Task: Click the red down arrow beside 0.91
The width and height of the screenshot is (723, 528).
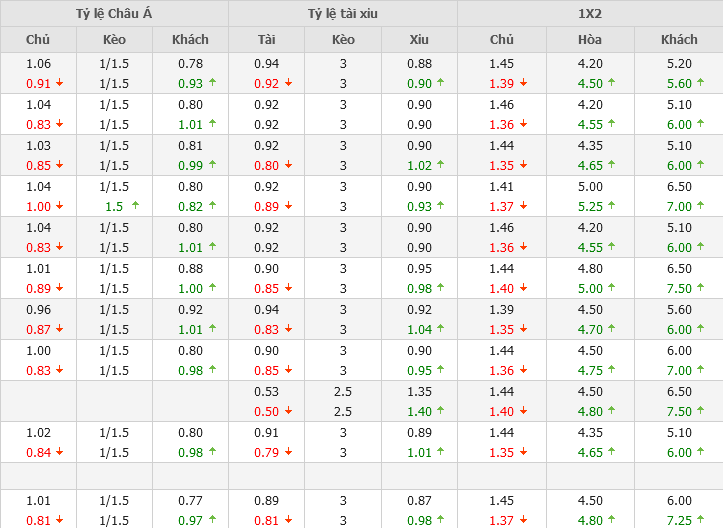Action: point(59,84)
